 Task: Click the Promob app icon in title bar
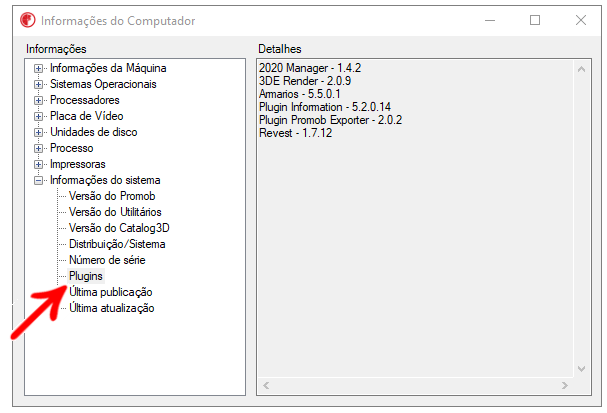pyautogui.click(x=27, y=20)
